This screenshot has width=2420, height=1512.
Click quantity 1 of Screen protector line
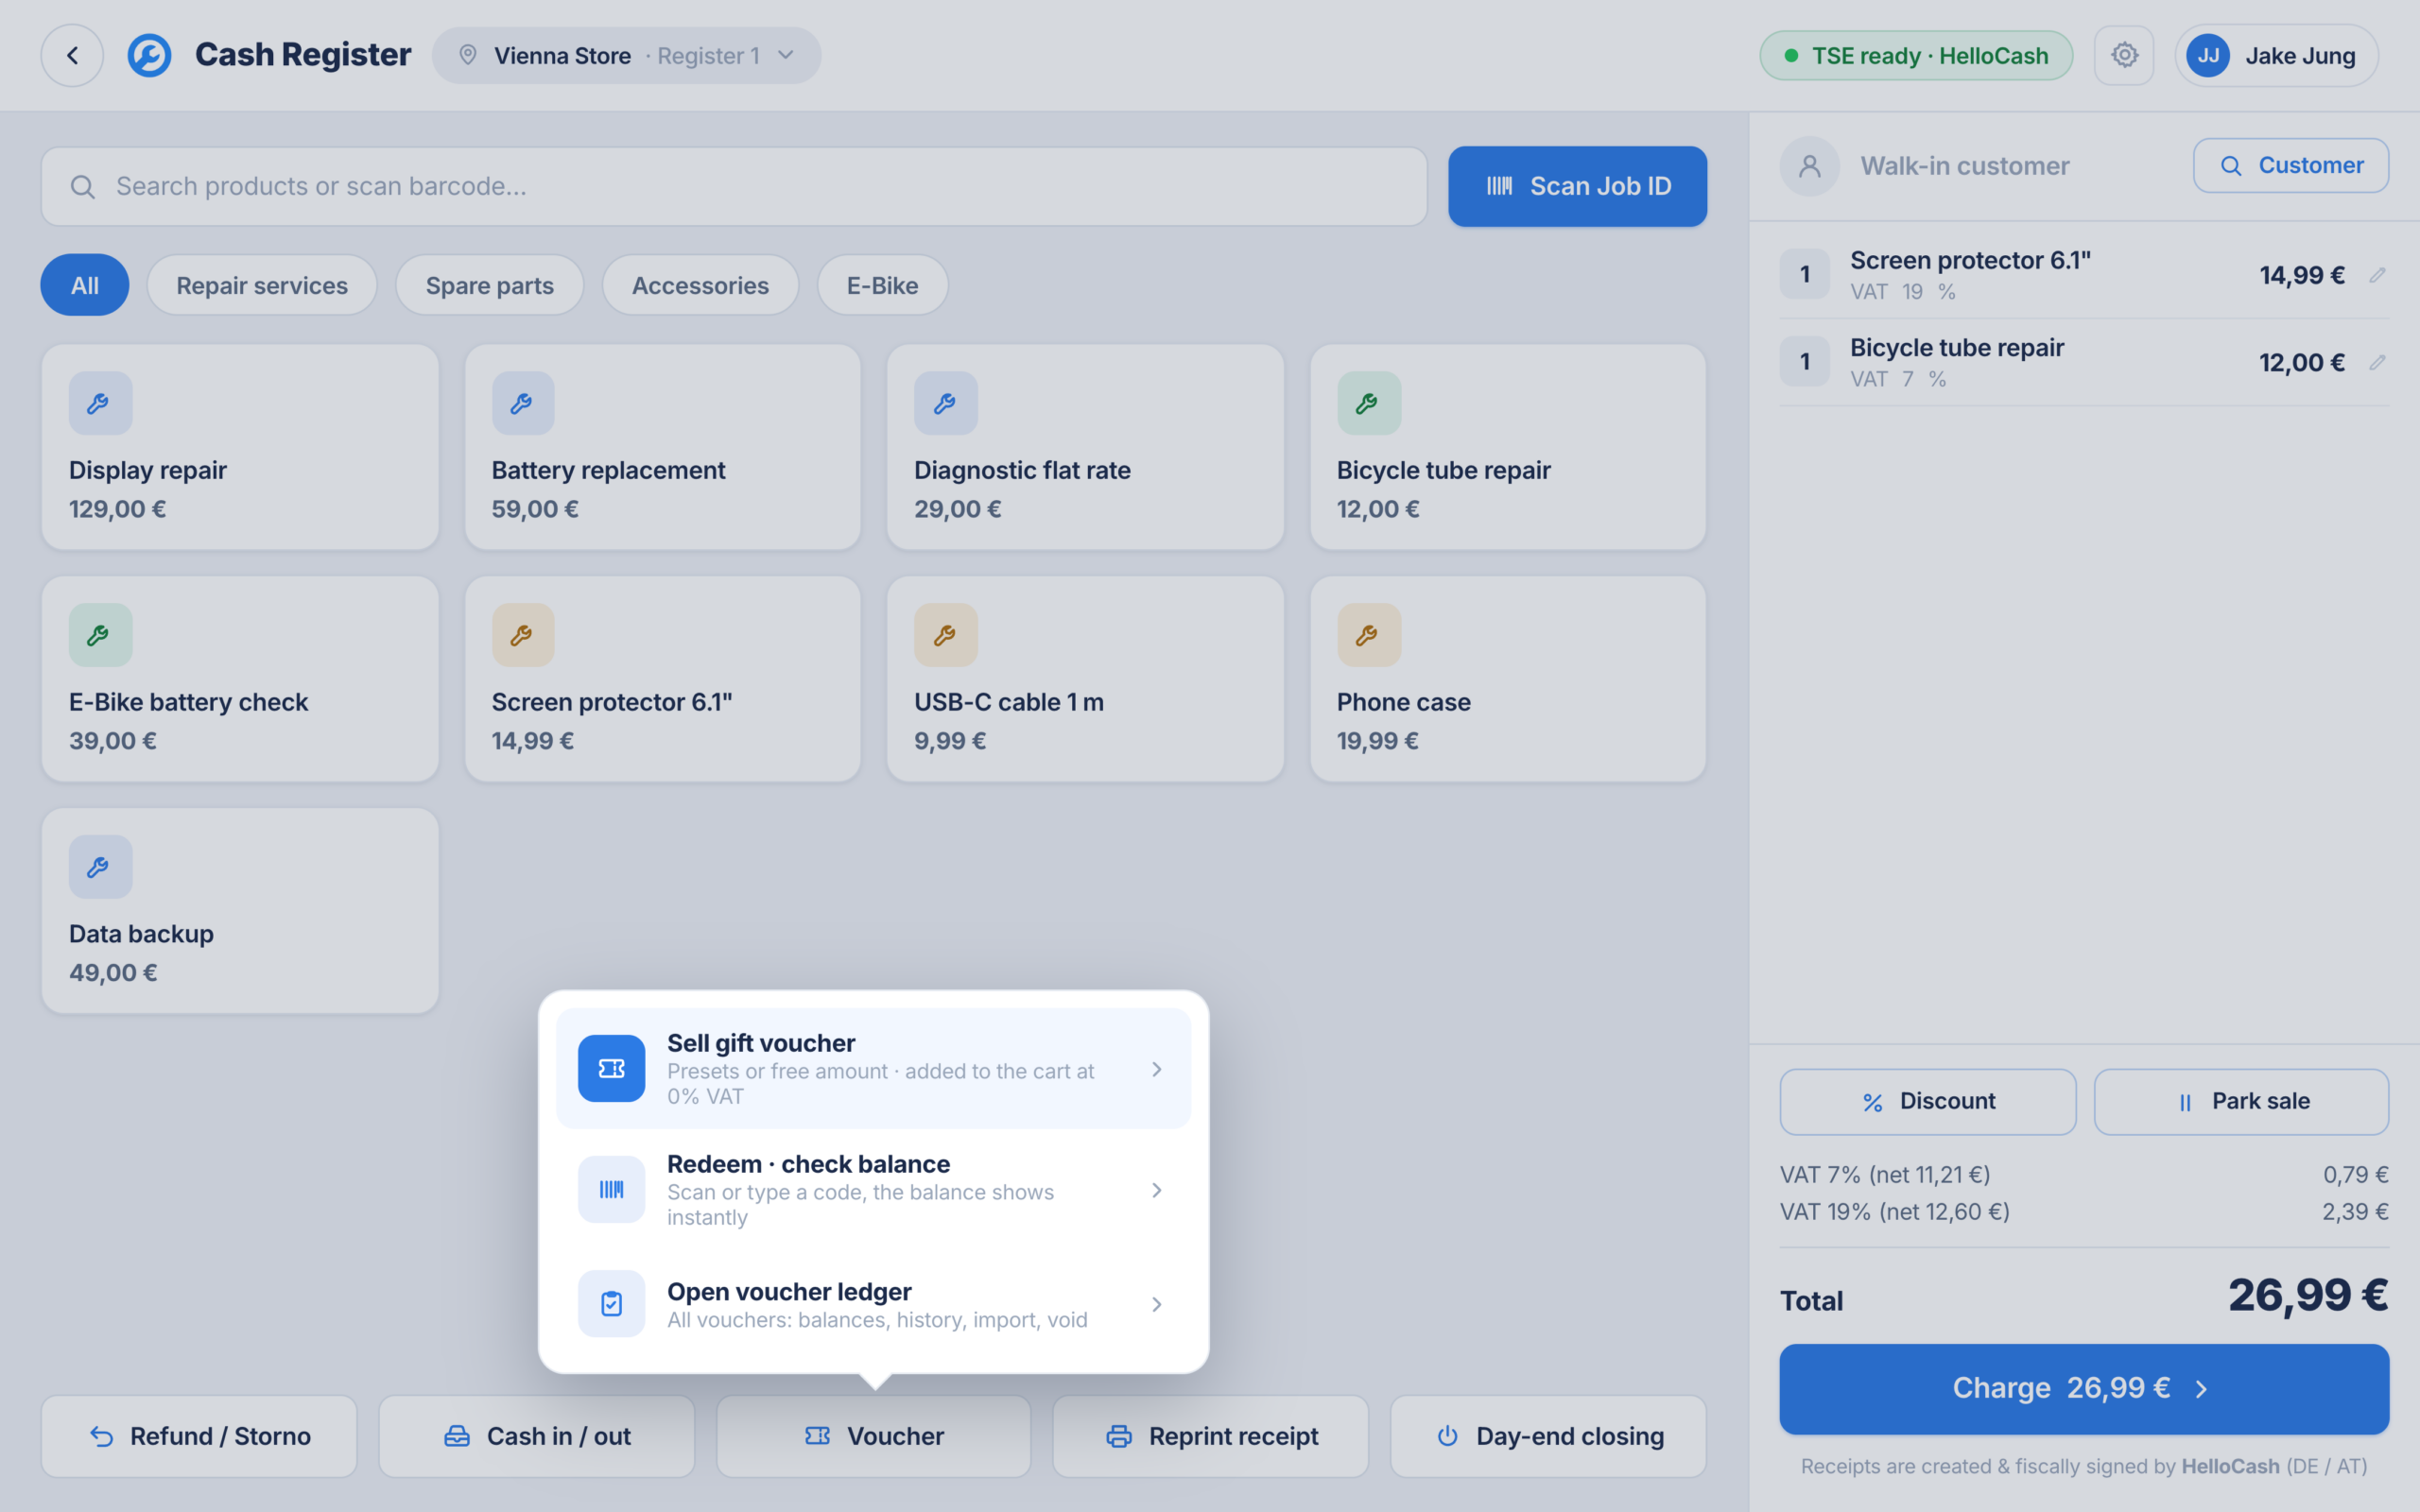point(1805,274)
